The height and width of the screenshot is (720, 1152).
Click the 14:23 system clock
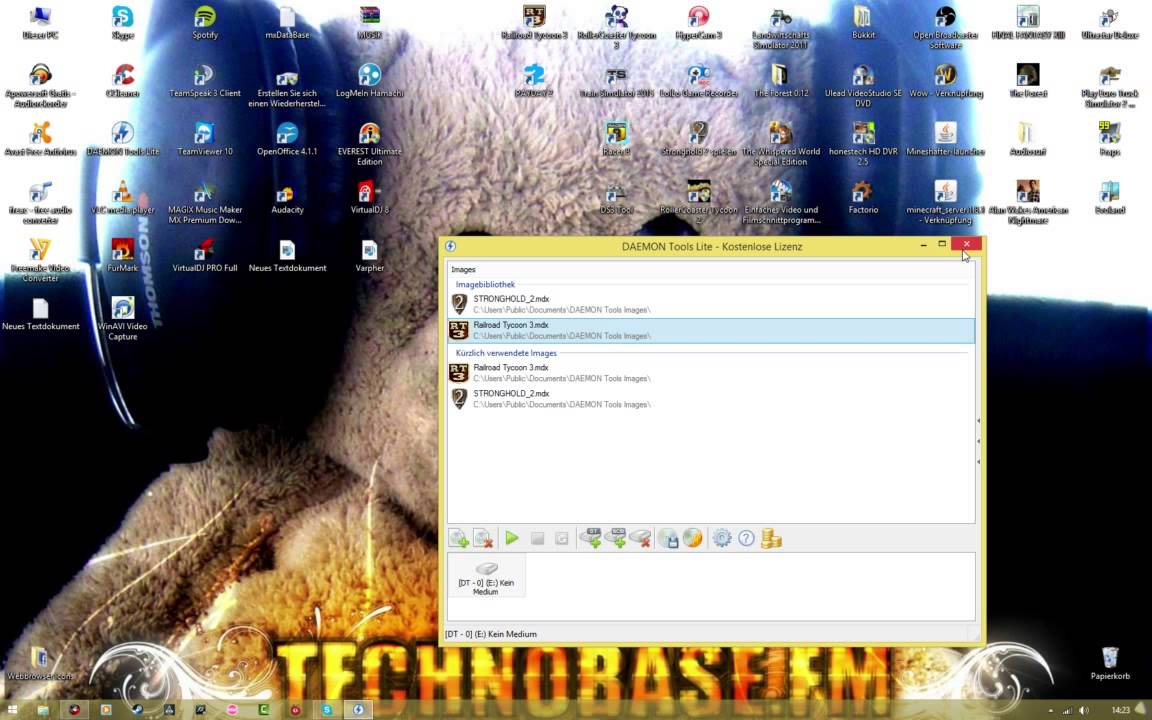pyautogui.click(x=1120, y=710)
